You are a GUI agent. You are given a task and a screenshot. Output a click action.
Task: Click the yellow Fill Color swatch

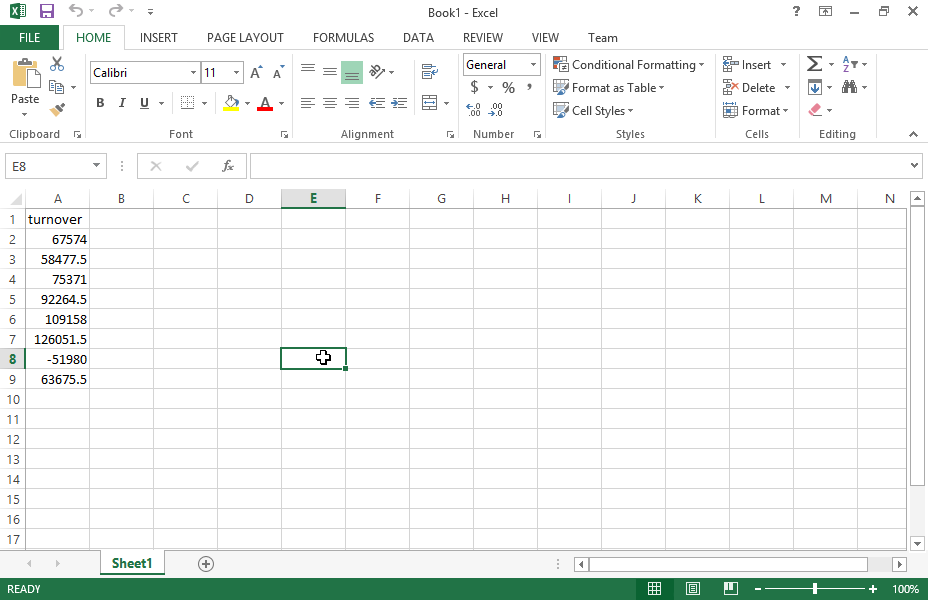point(232,103)
